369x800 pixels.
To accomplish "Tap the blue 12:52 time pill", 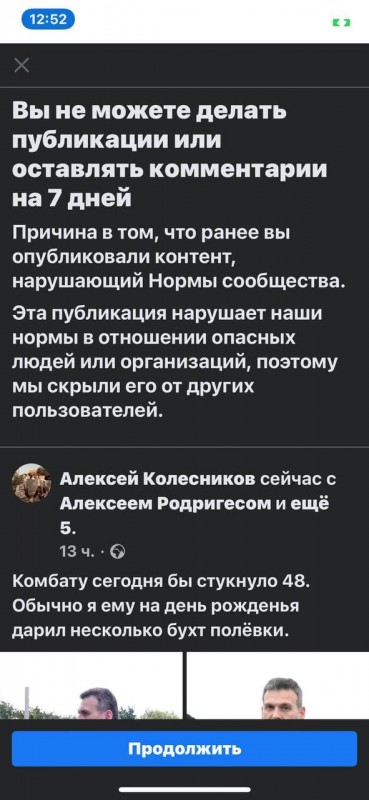I will pyautogui.click(x=48, y=20).
